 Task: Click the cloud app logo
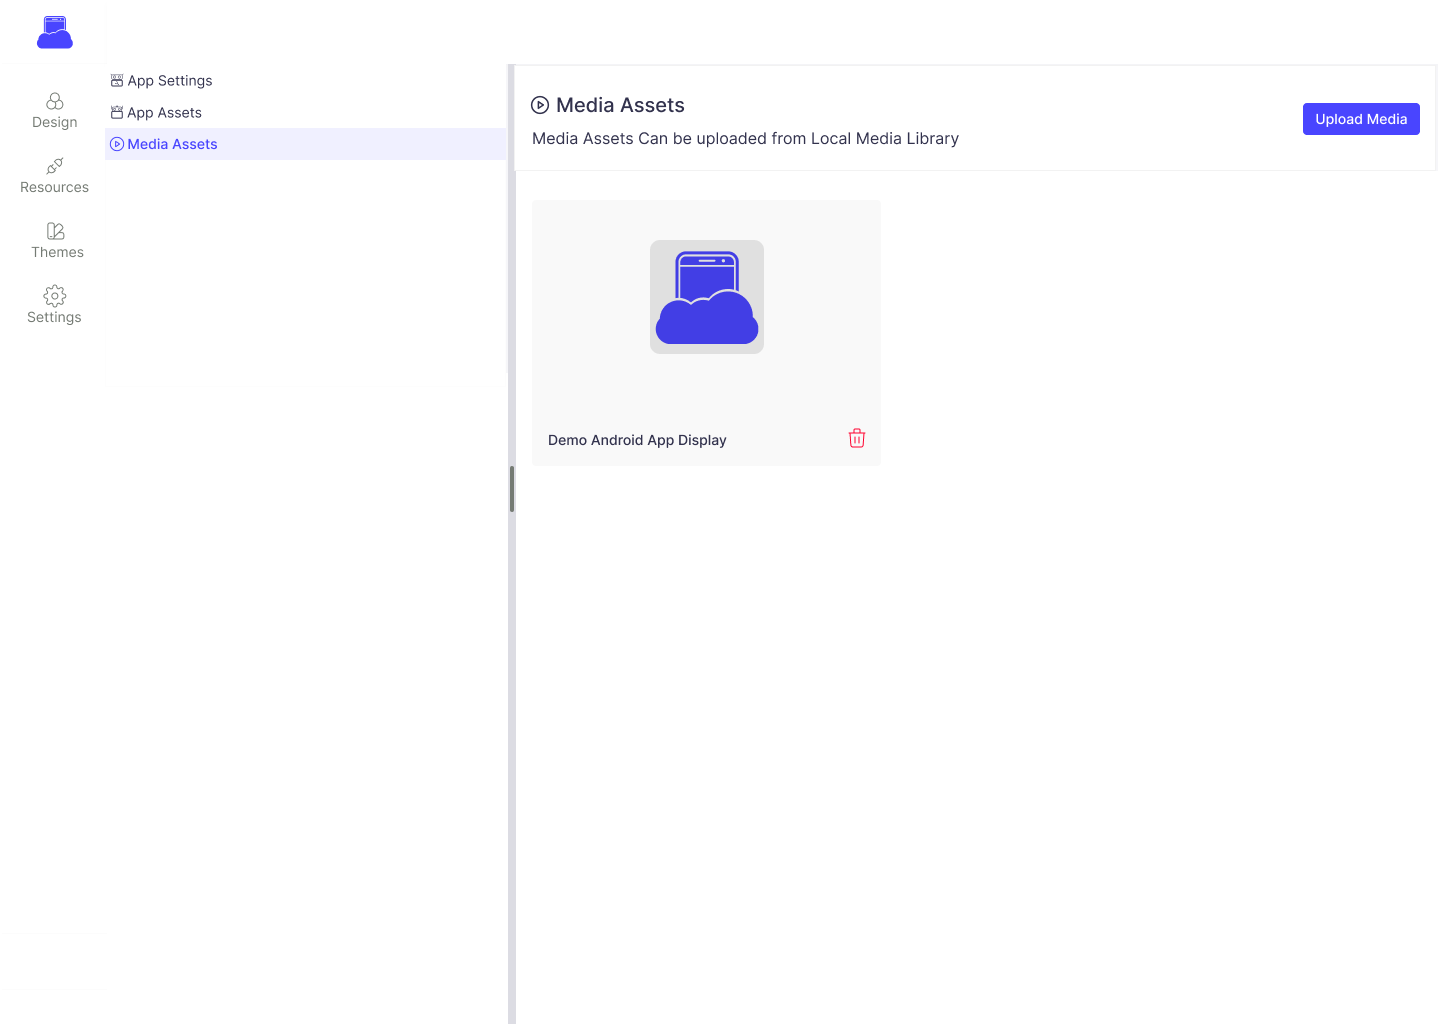click(55, 32)
